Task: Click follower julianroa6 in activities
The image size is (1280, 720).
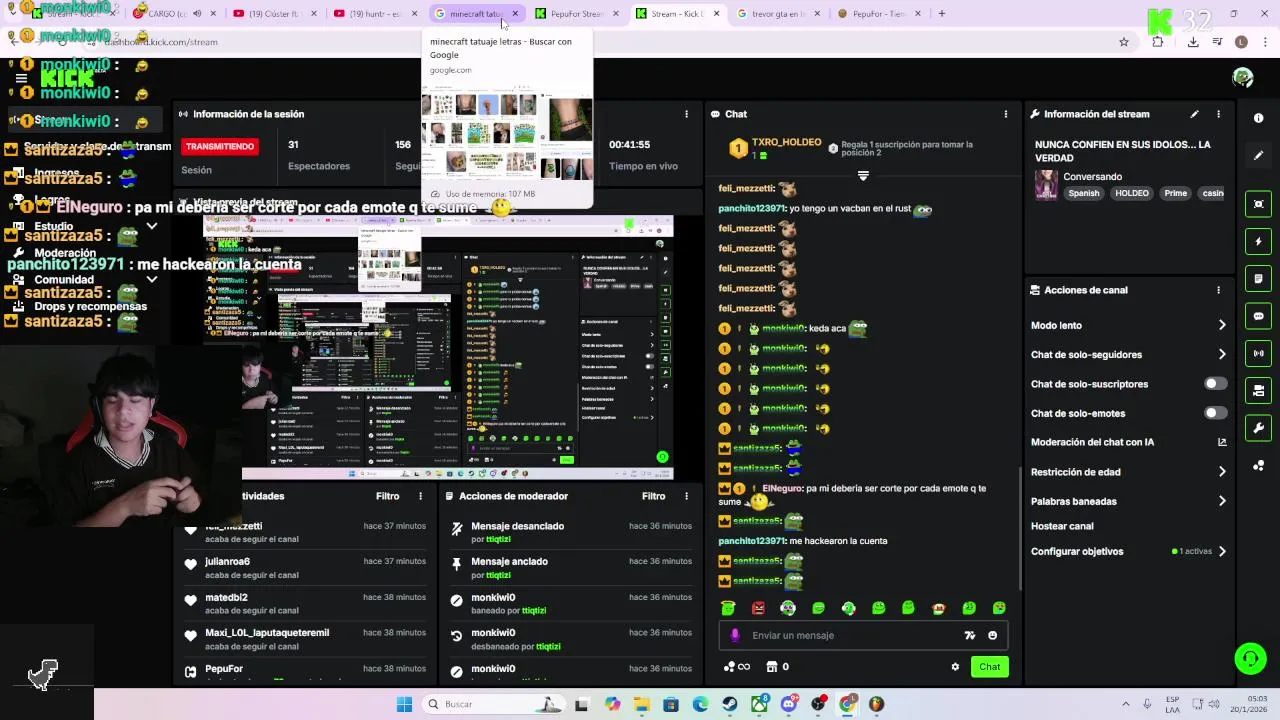Action: (x=227, y=562)
